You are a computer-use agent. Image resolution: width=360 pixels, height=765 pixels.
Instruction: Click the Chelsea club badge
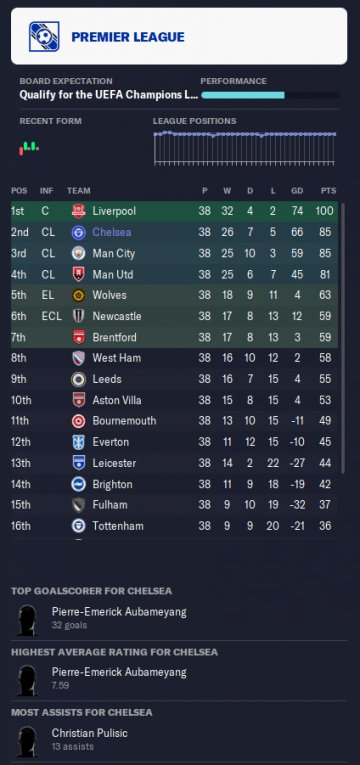pos(78,232)
